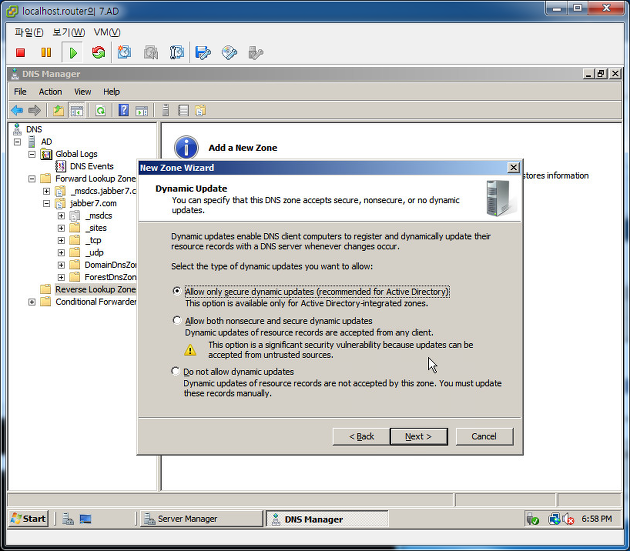The image size is (630, 551).
Task: Collapse the jabber7.com zone
Action: coord(46,204)
